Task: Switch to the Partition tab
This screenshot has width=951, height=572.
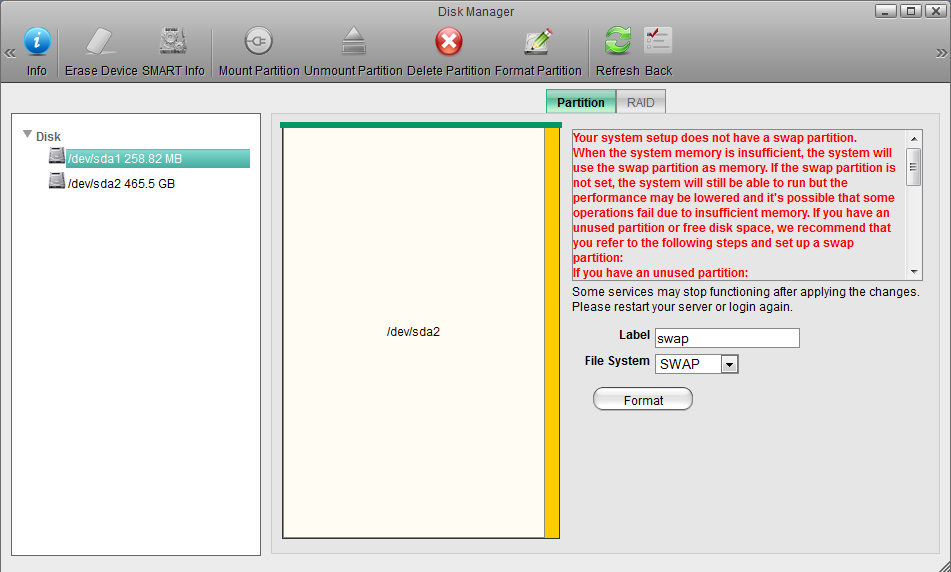Action: tap(580, 102)
